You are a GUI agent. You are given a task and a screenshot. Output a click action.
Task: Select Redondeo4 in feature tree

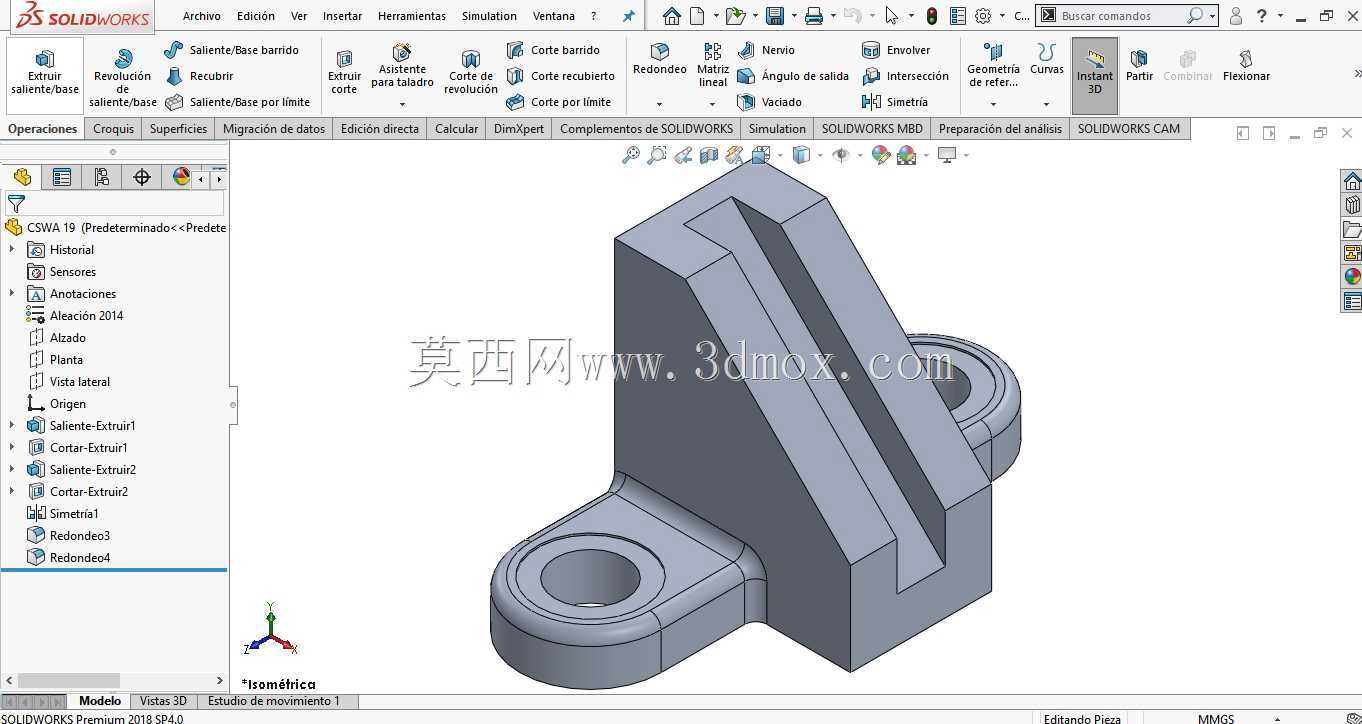[69, 558]
